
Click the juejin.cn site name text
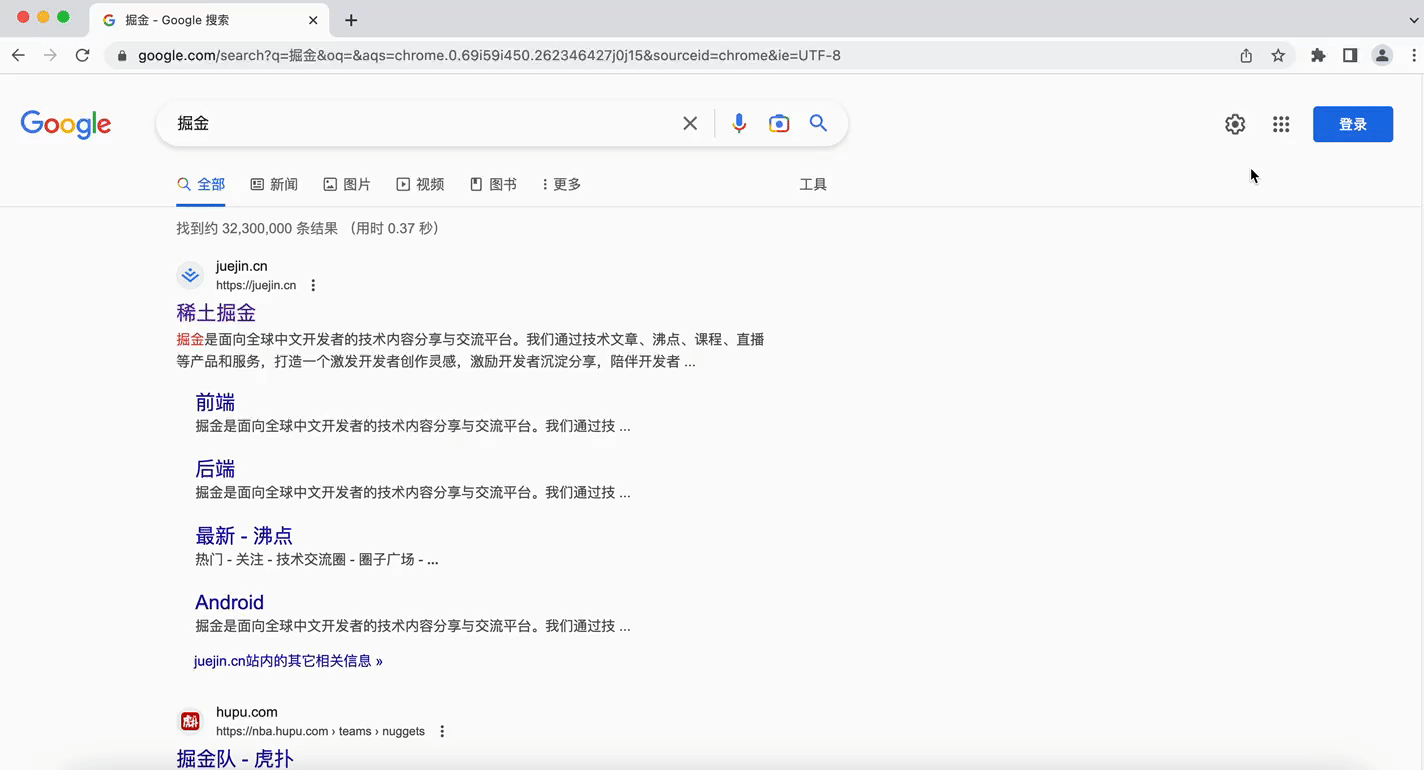coord(242,266)
